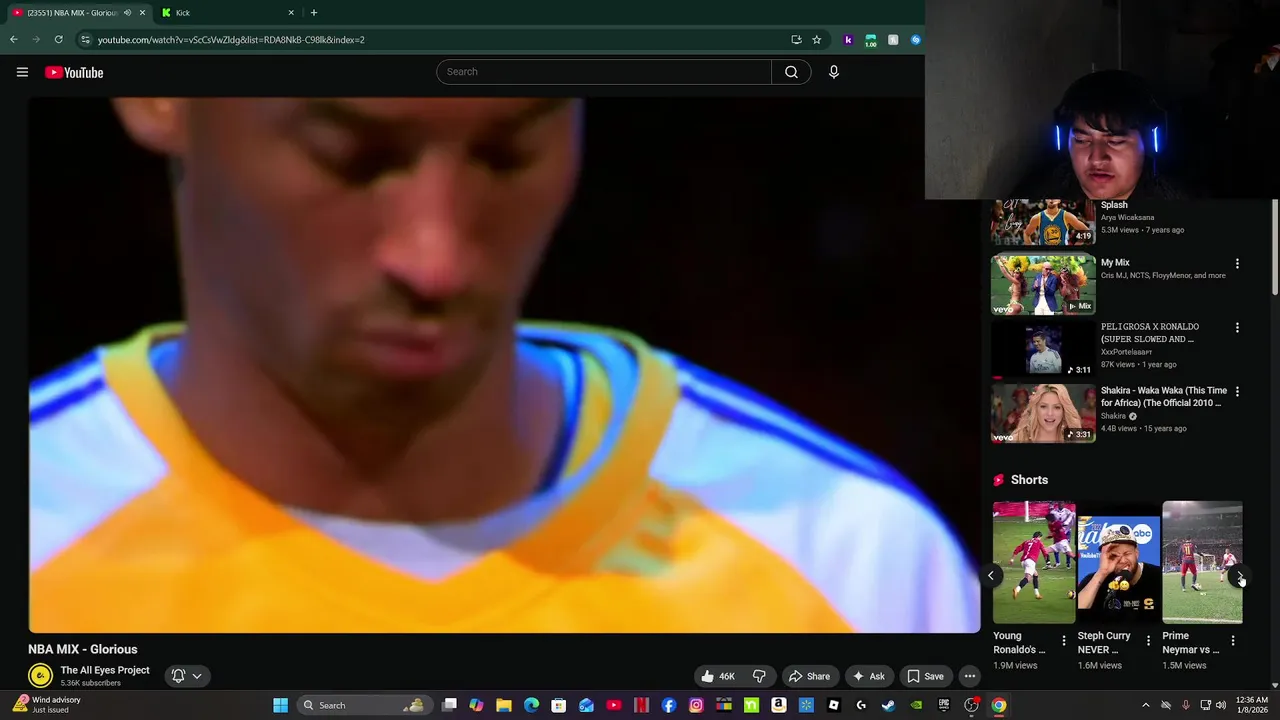Open Shakira Waka Waka video thumbnail

(x=1043, y=413)
